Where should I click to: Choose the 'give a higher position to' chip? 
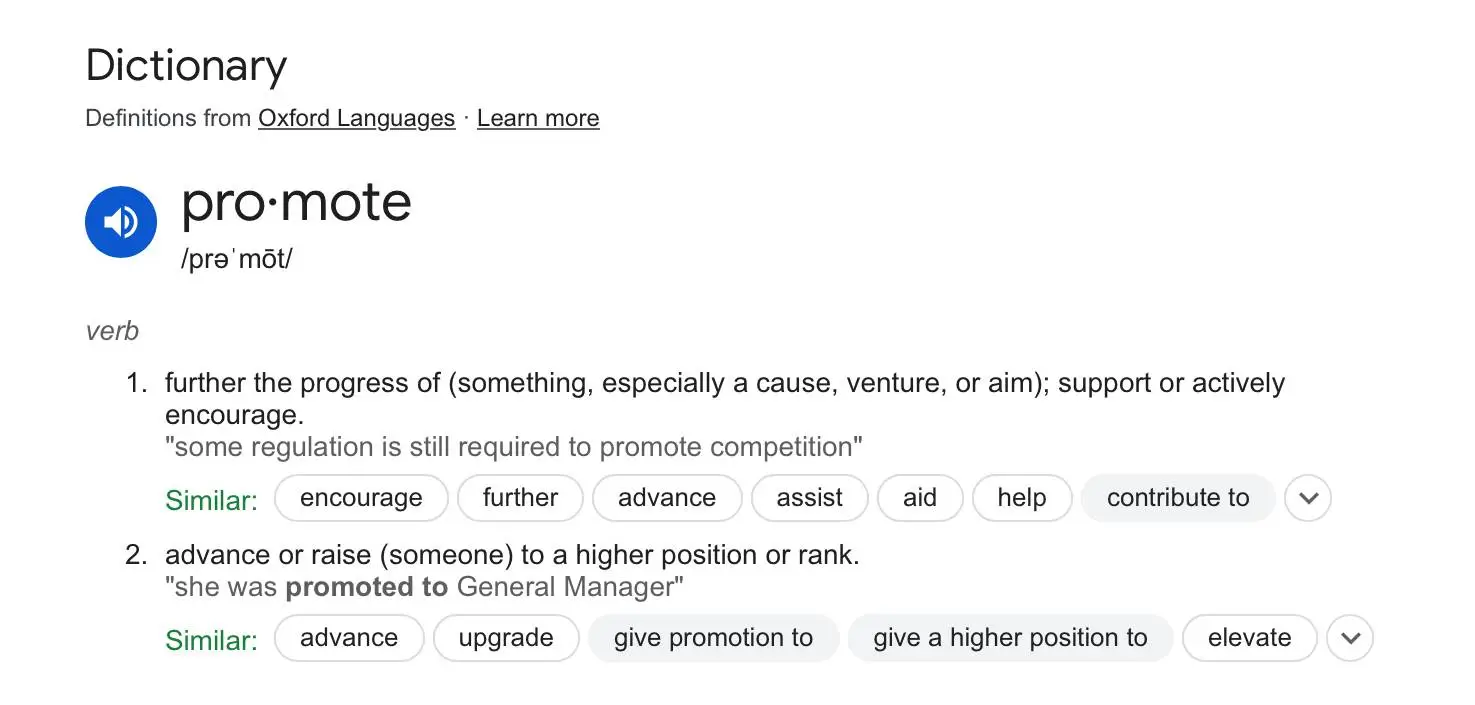pos(1010,638)
